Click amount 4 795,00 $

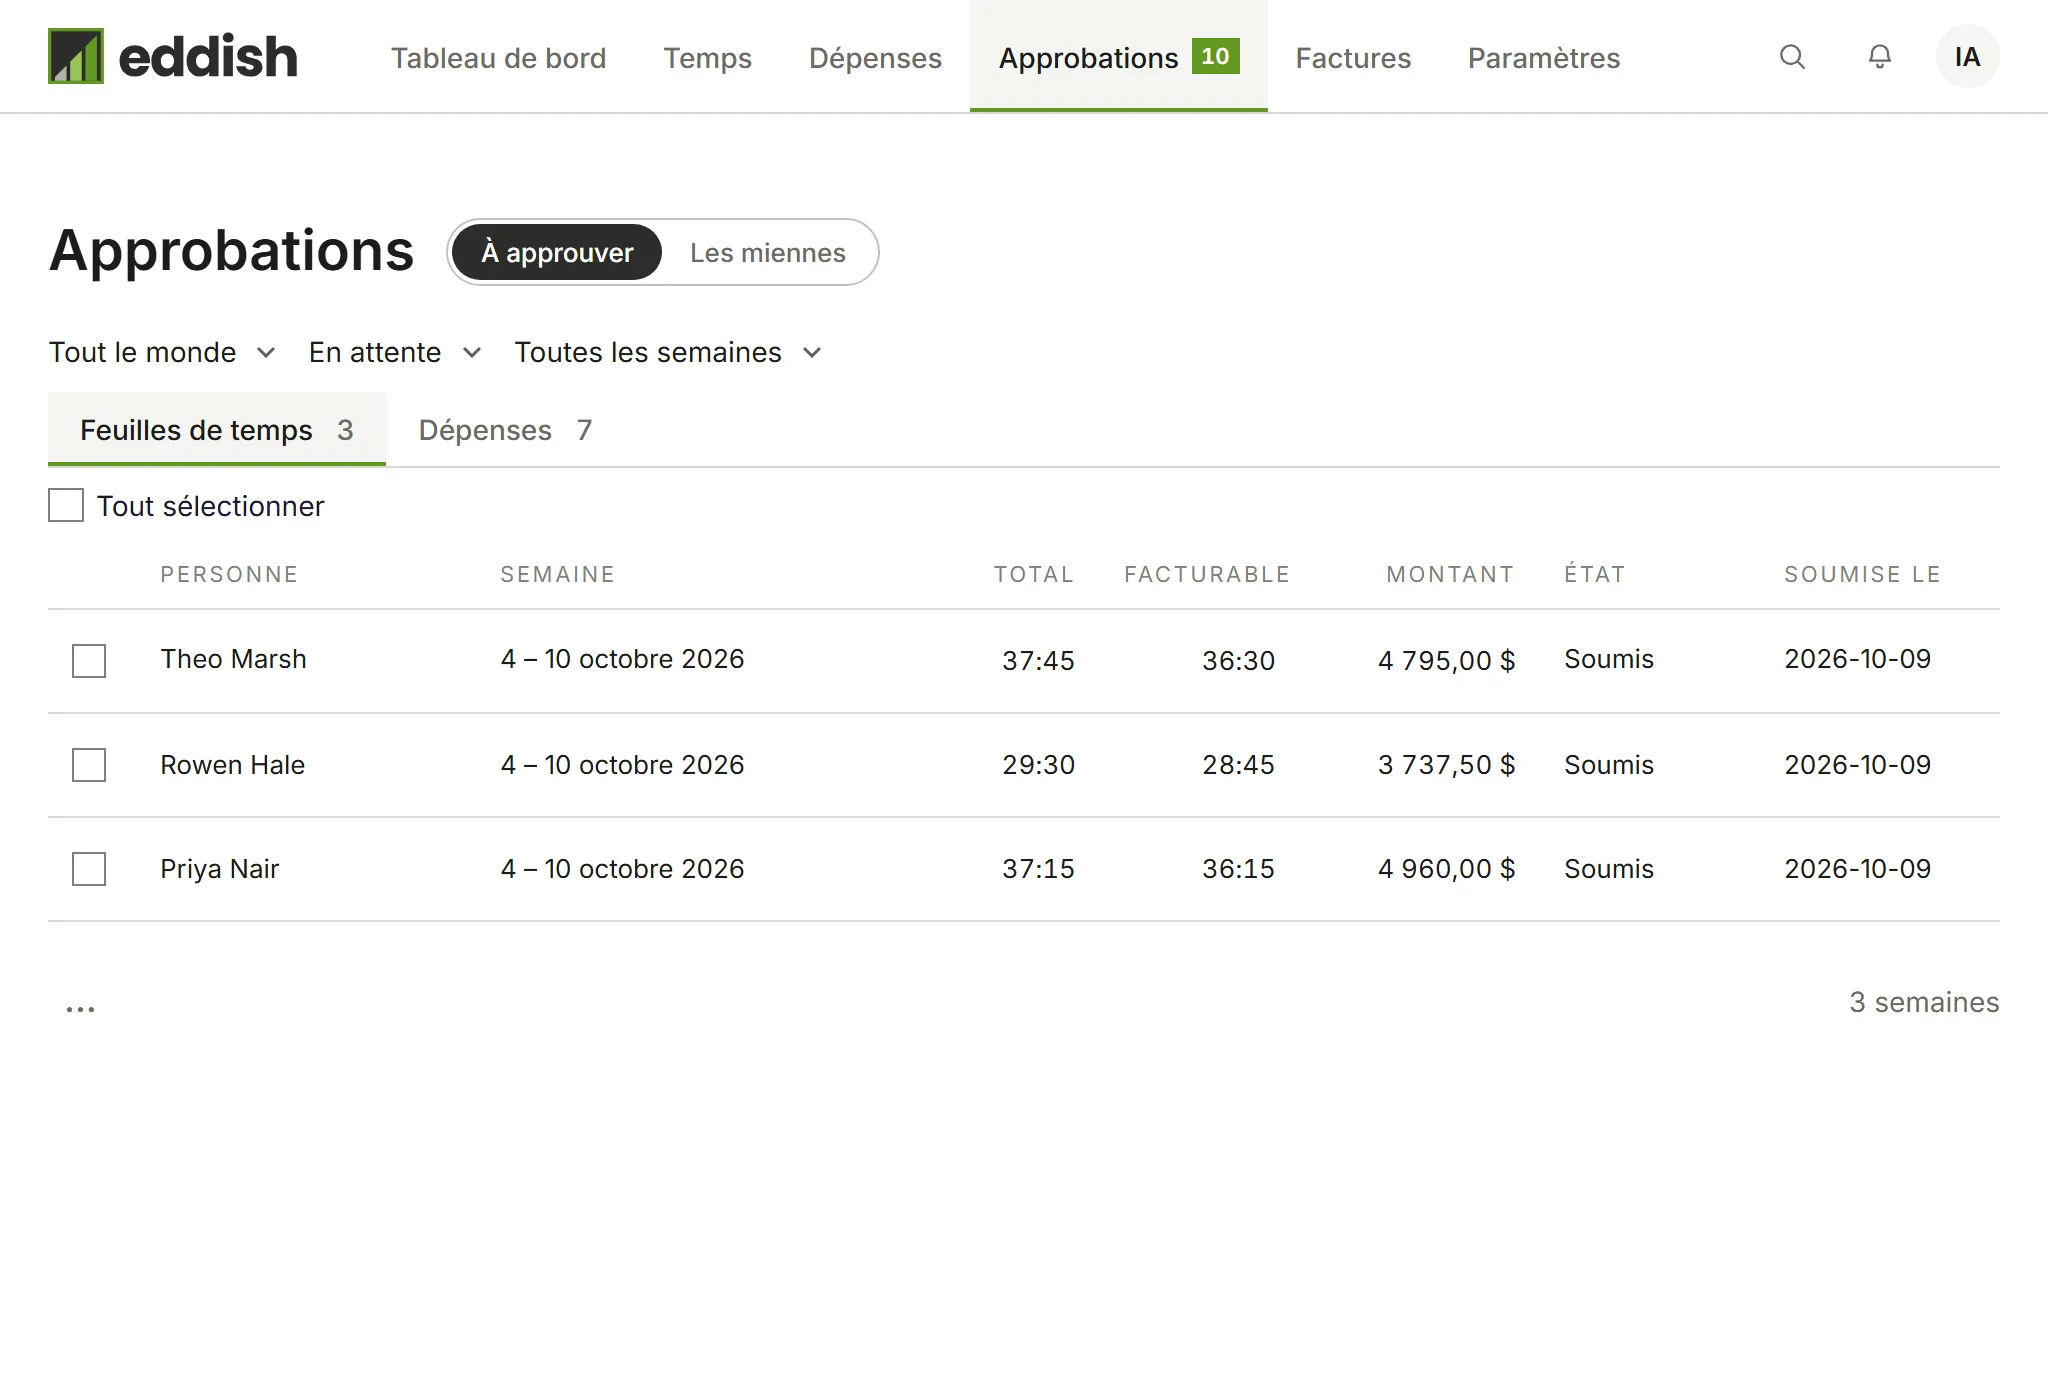(x=1446, y=660)
